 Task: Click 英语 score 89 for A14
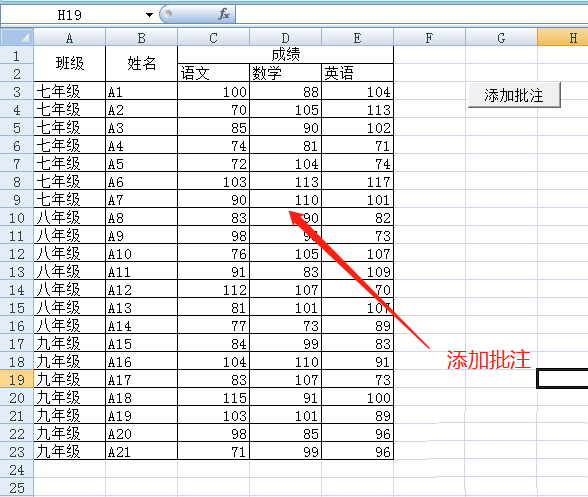point(357,326)
